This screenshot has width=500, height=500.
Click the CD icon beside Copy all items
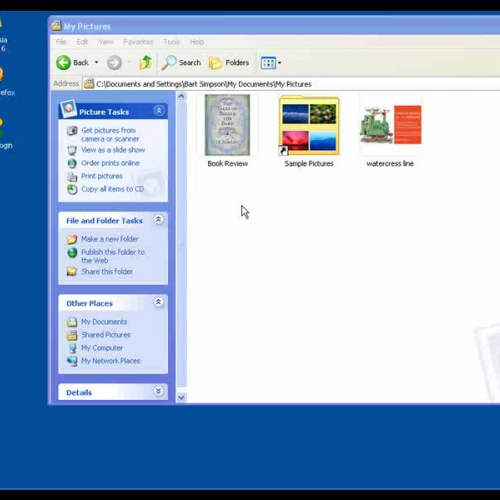[72, 189]
